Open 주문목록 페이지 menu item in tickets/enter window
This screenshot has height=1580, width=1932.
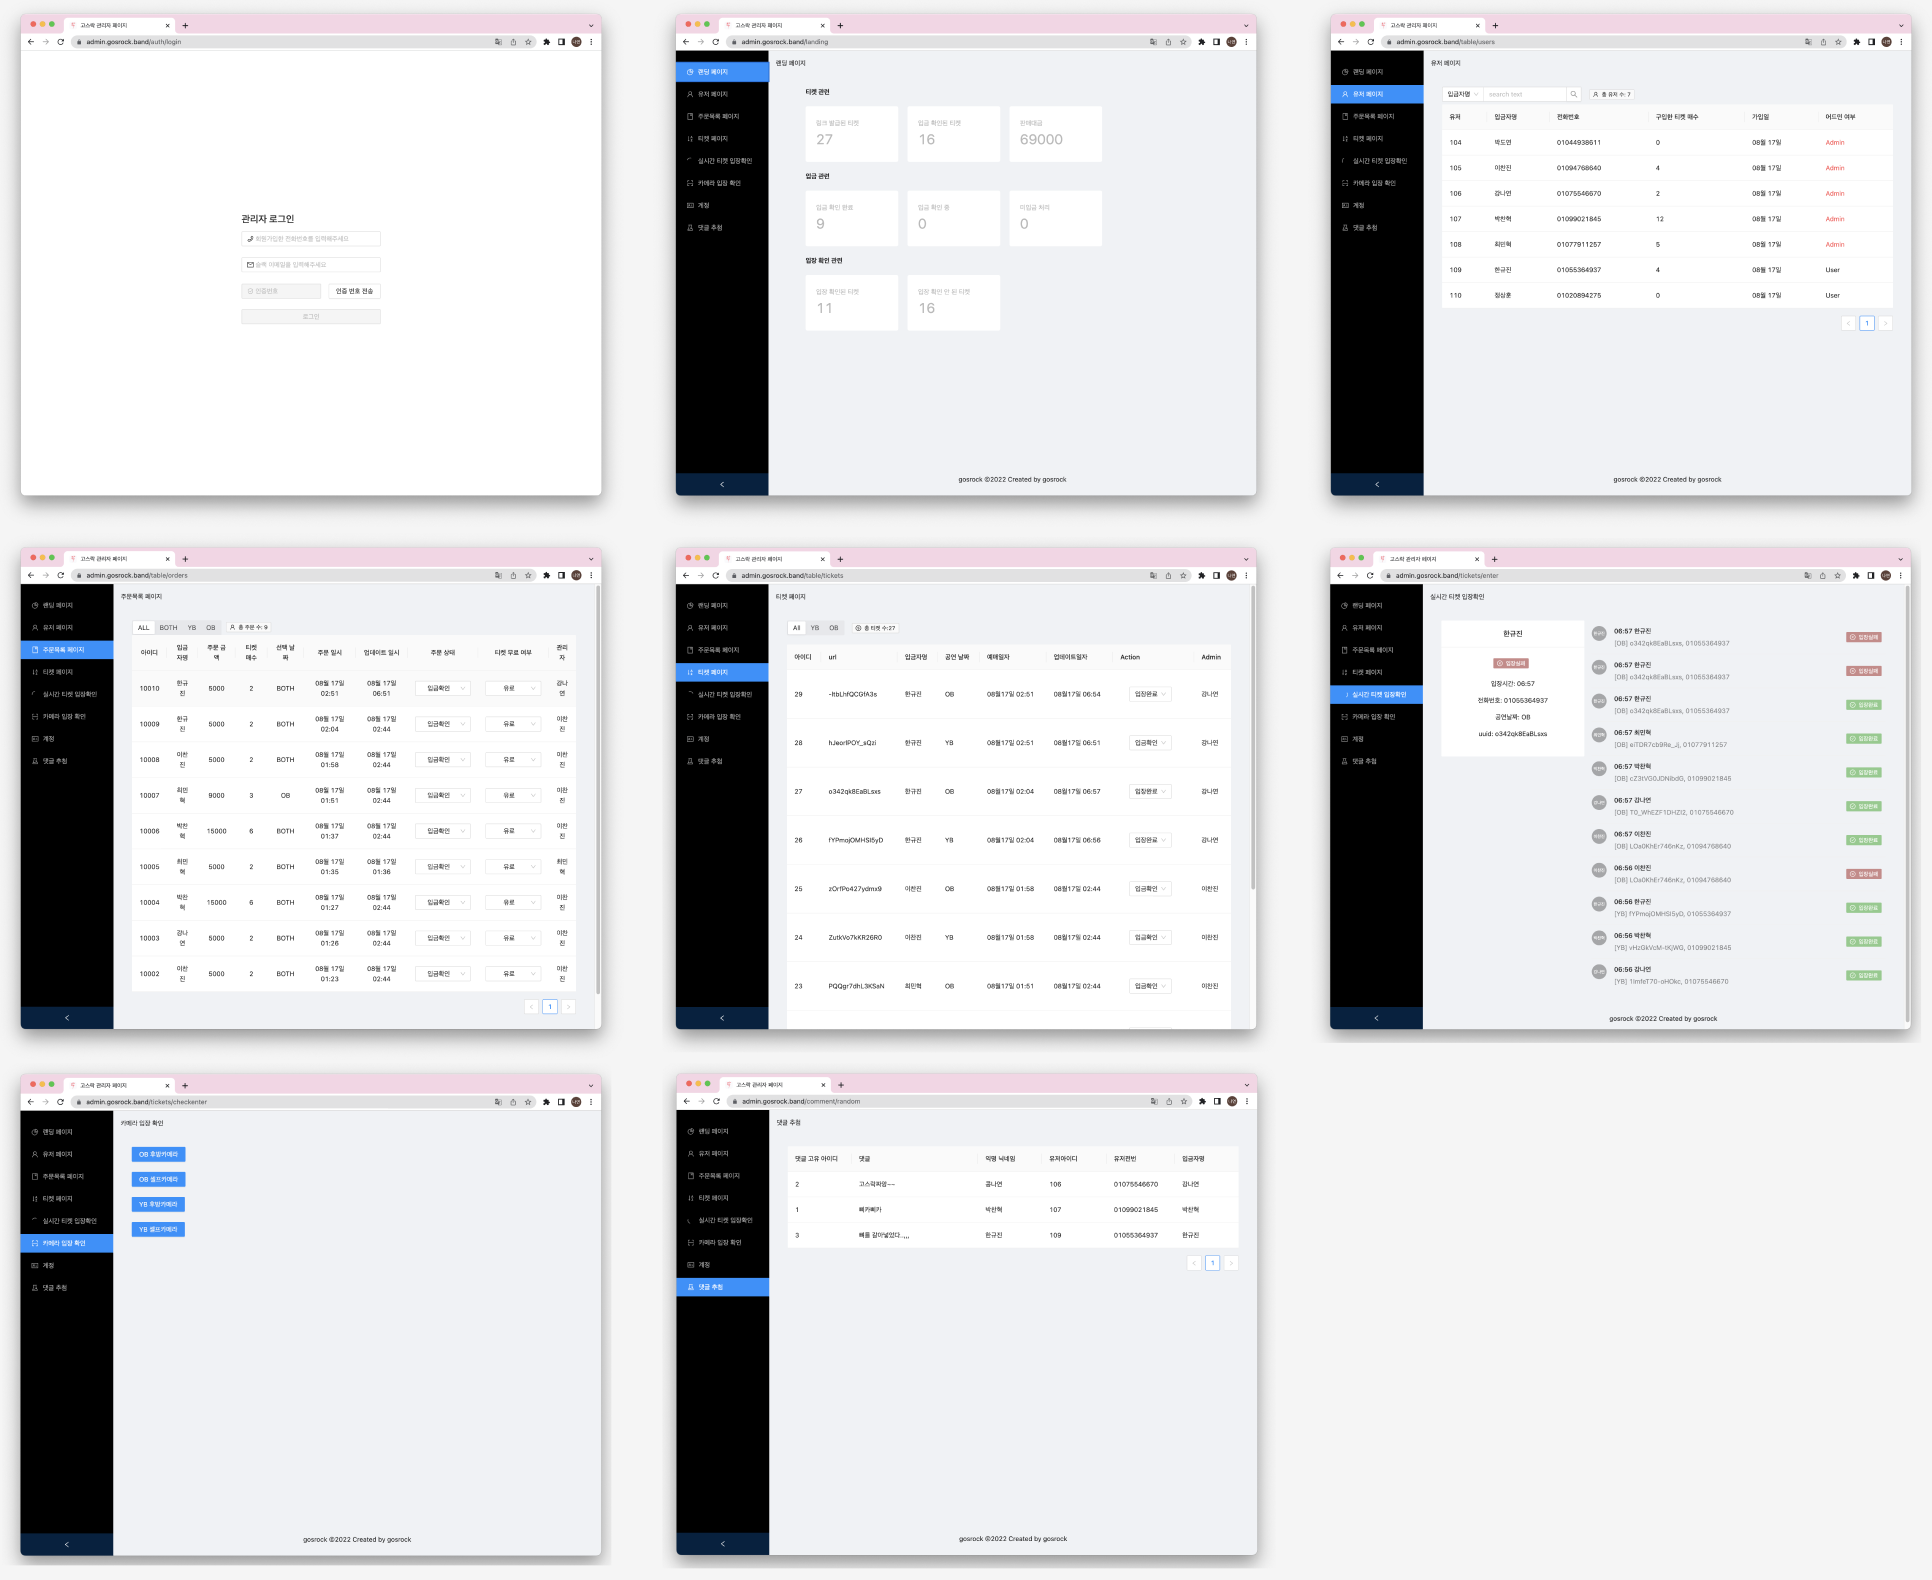(x=1376, y=650)
